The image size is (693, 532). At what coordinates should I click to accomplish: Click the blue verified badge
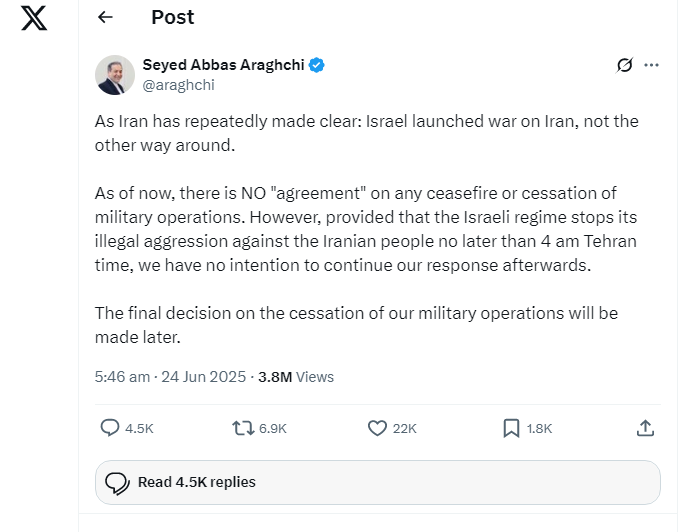[316, 65]
